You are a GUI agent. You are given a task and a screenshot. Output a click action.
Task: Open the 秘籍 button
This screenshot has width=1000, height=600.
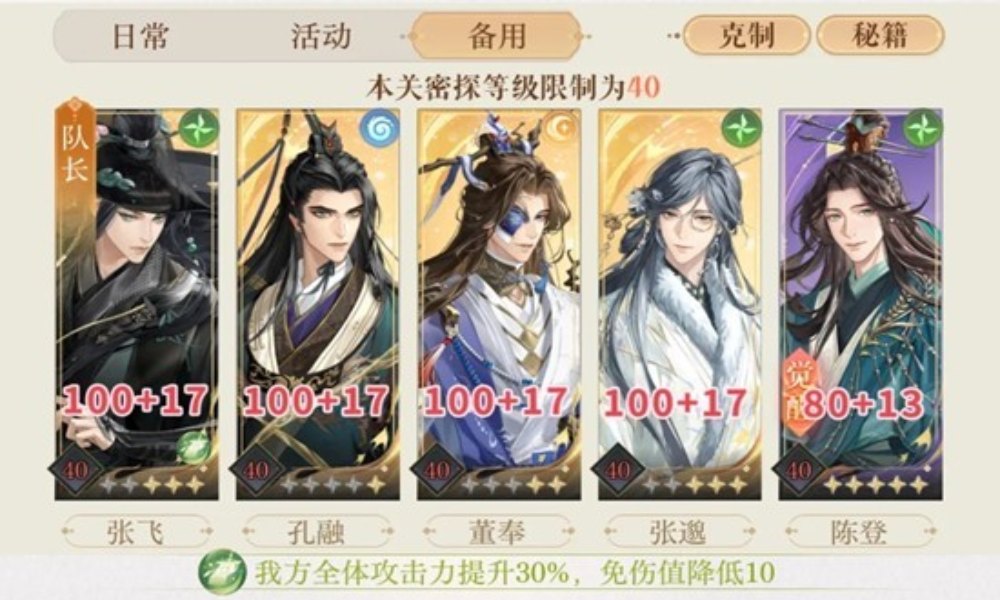click(879, 35)
